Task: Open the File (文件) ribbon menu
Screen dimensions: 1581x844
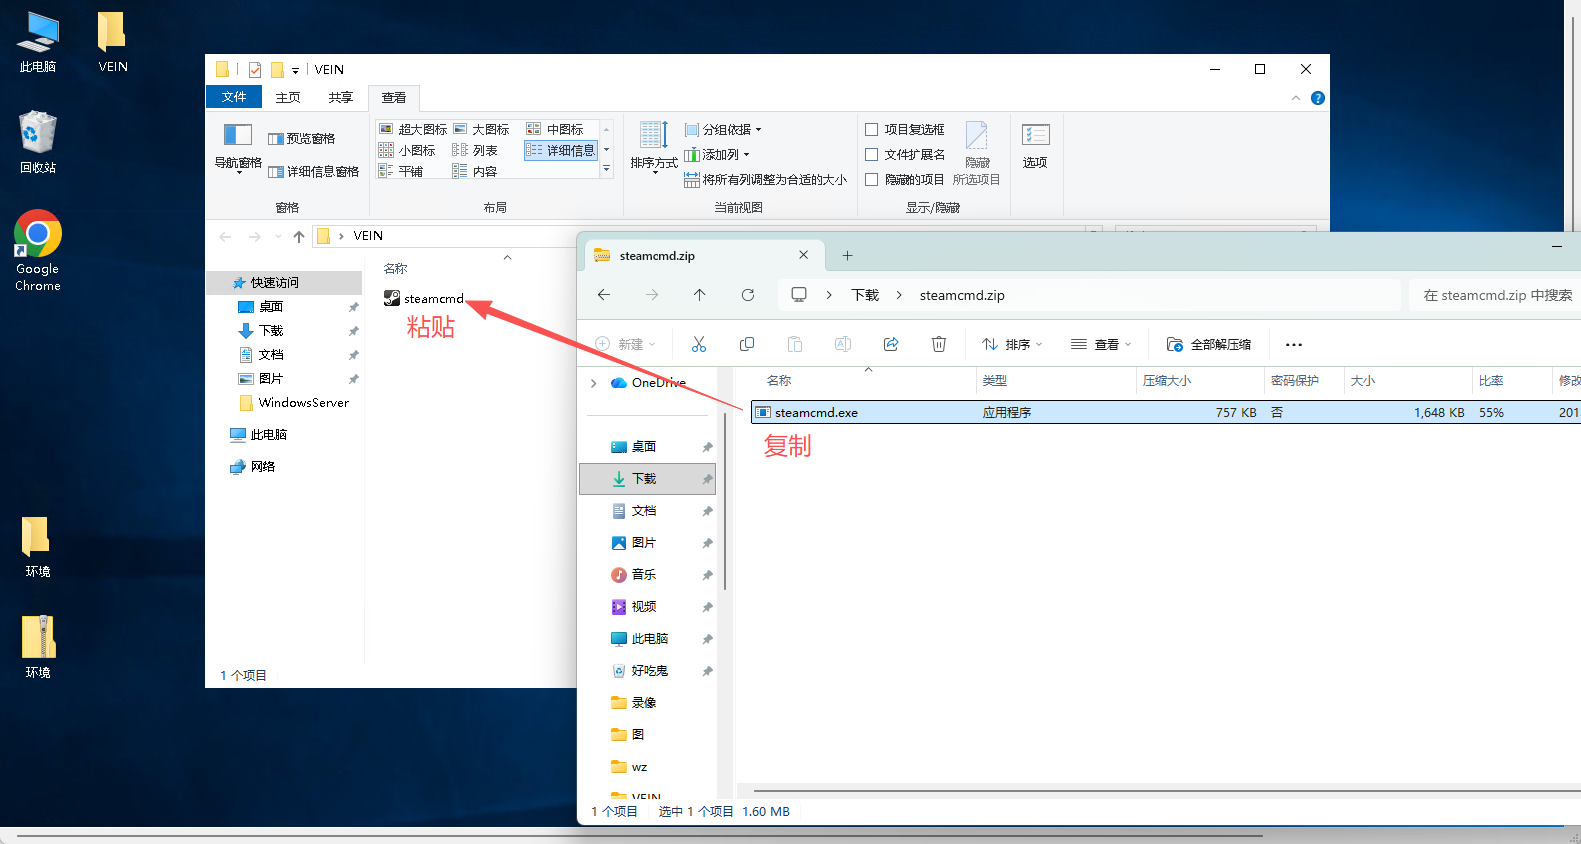Action: tap(234, 97)
